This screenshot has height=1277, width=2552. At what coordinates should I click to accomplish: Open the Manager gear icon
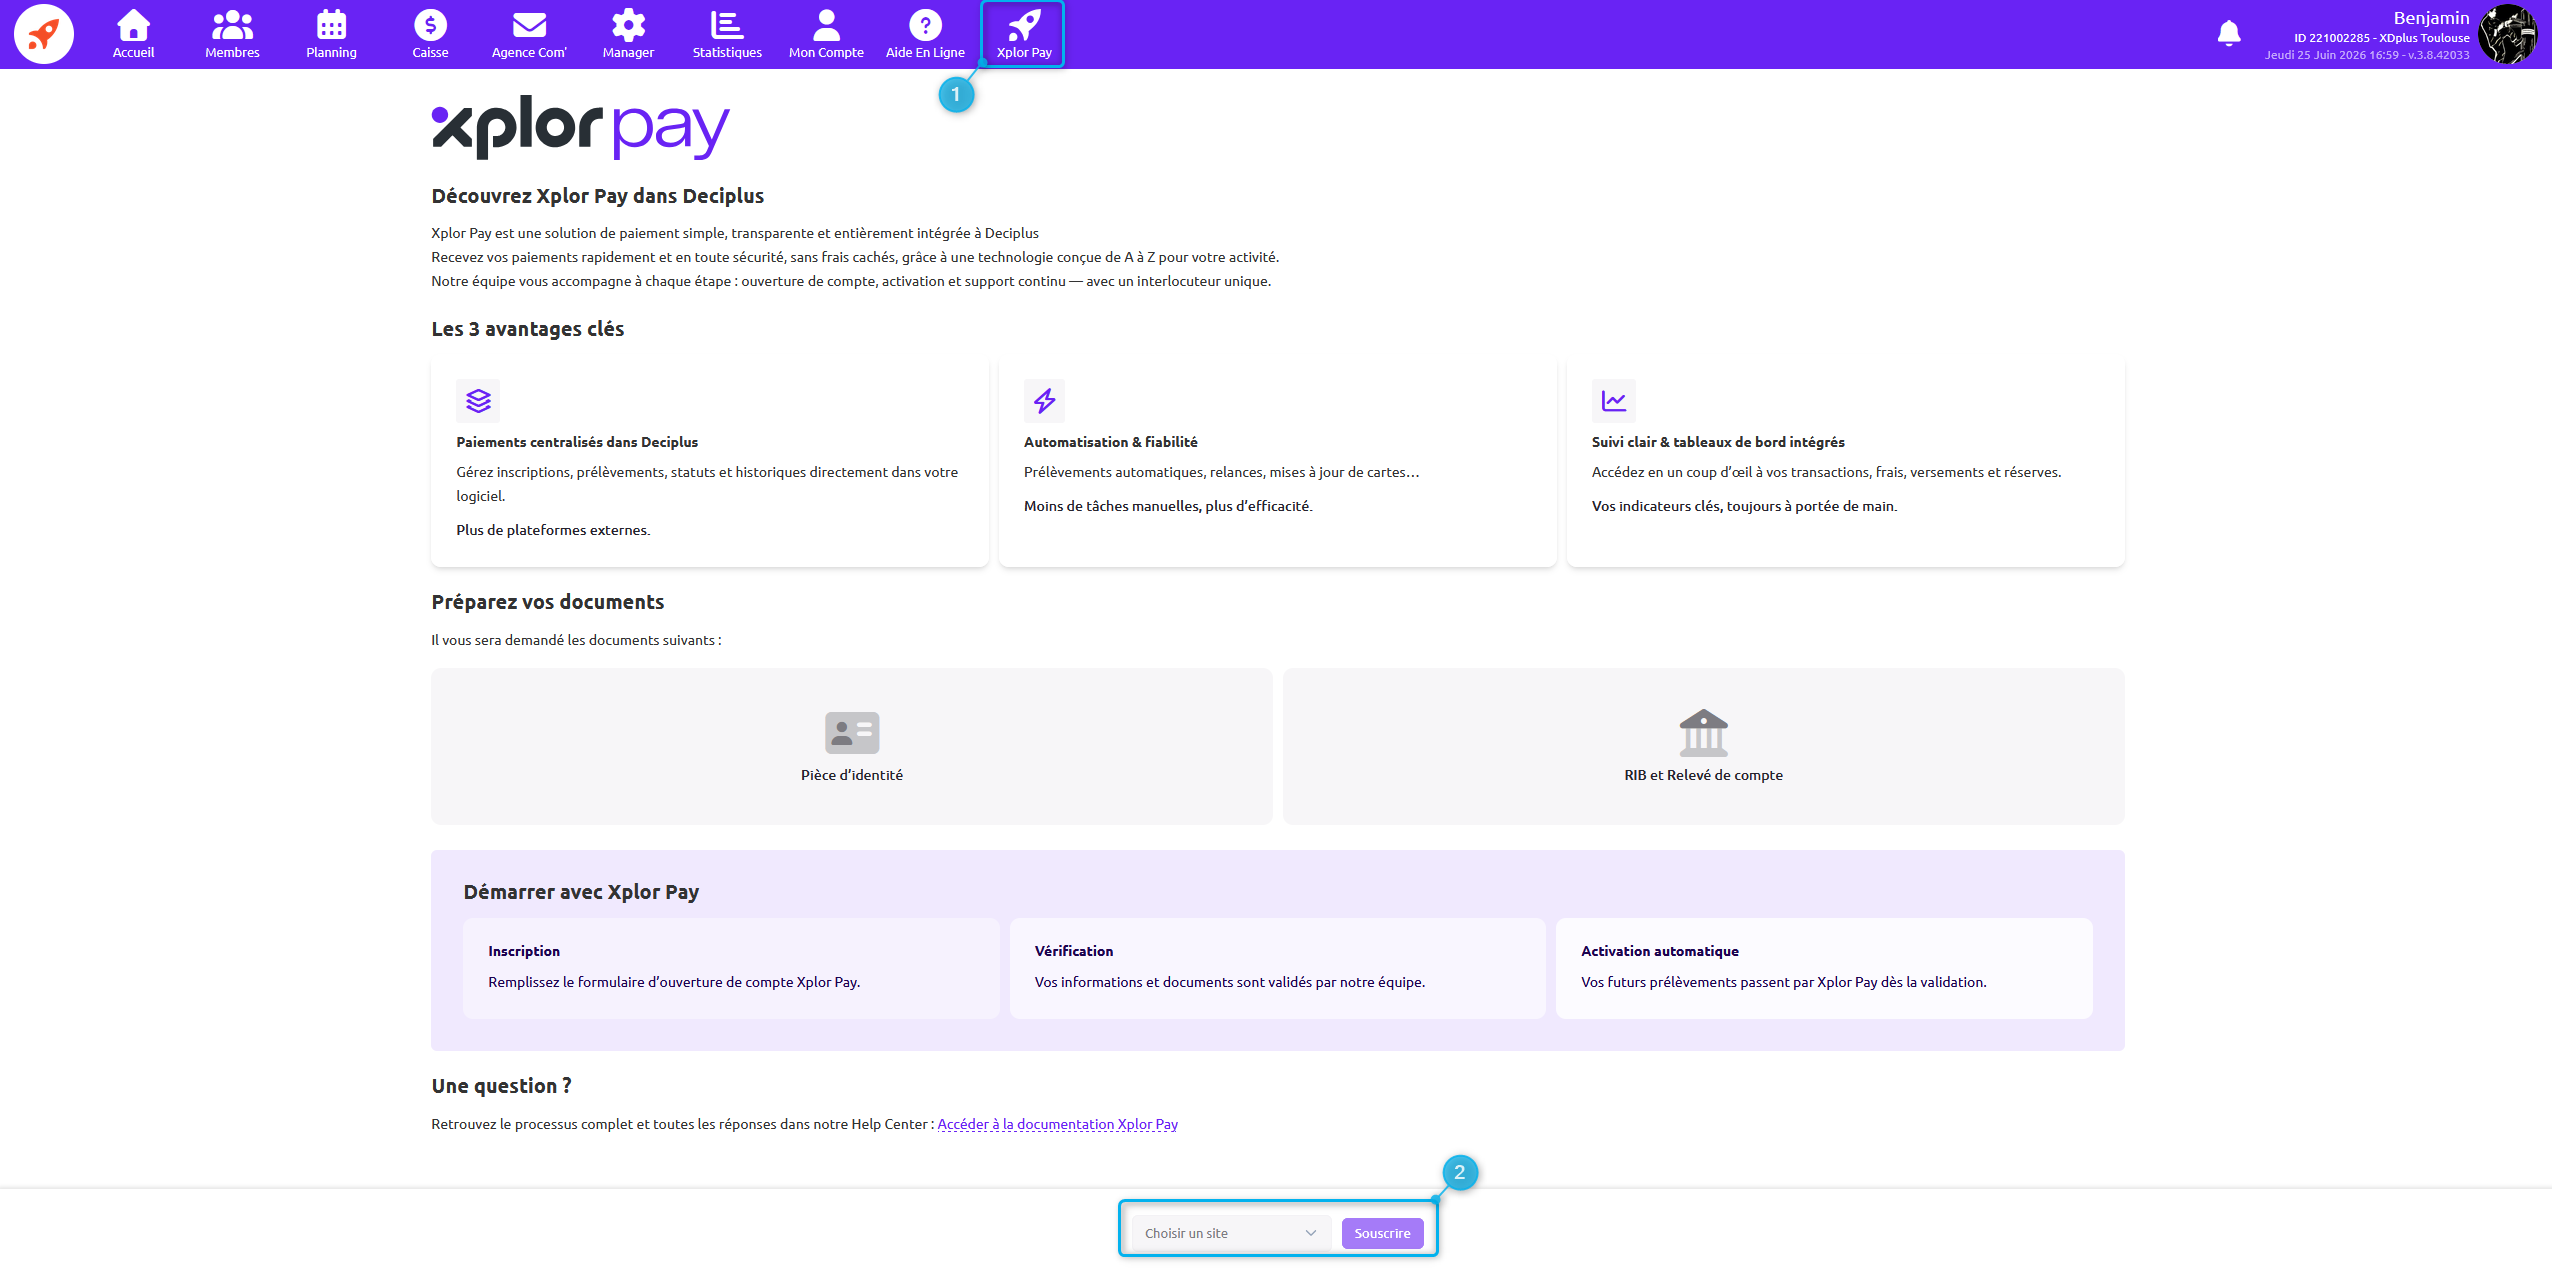coord(628,24)
